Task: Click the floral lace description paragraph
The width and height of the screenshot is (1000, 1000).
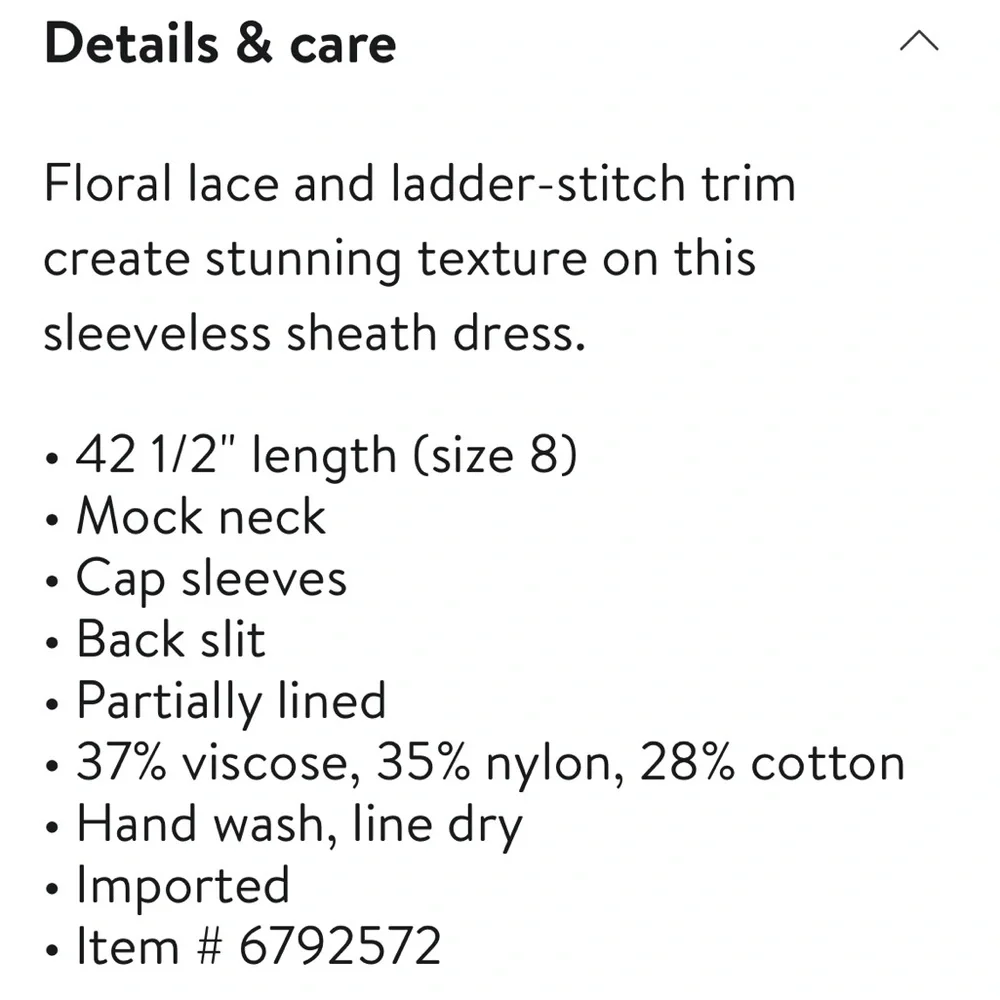Action: (400, 258)
